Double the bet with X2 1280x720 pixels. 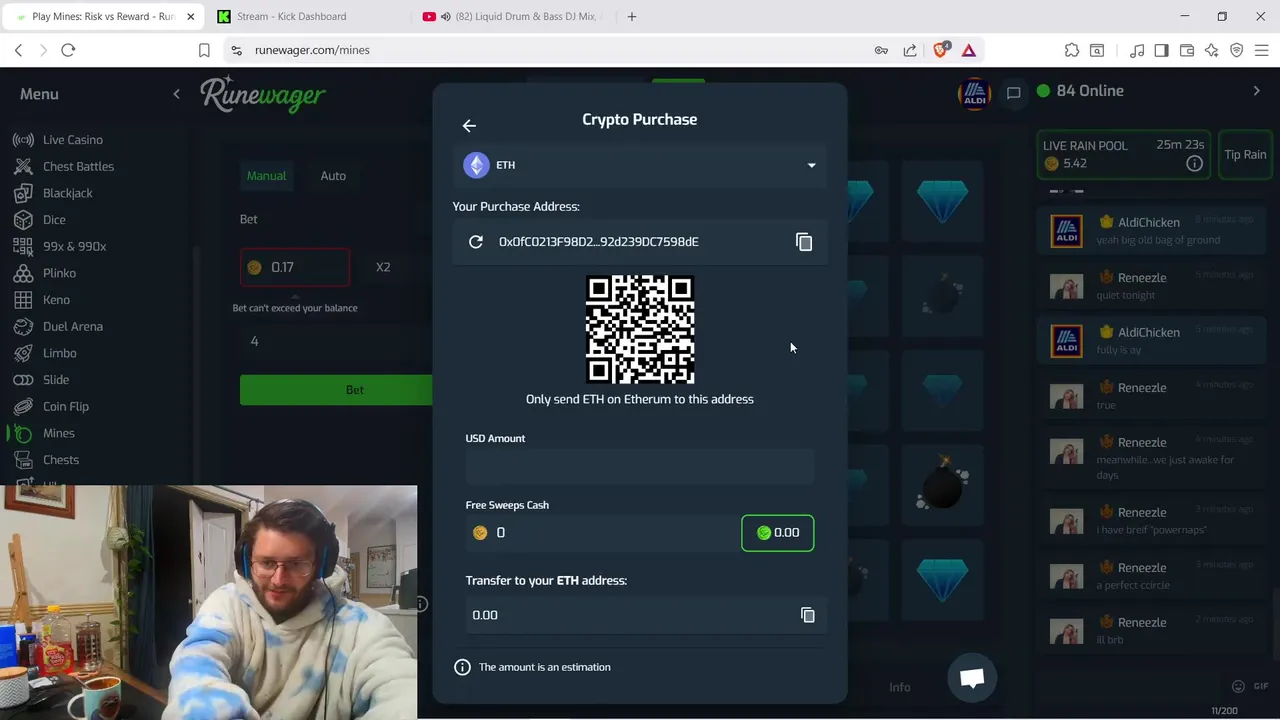pos(383,267)
